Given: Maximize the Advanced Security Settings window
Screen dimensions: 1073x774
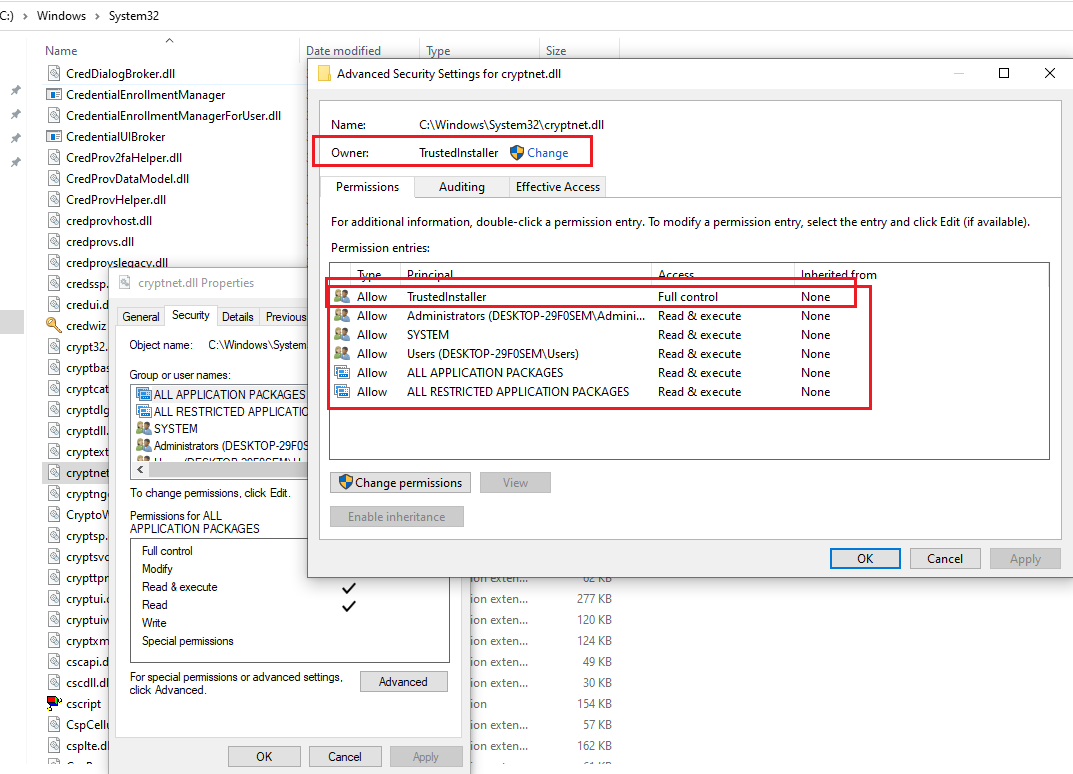Looking at the screenshot, I should [1004, 73].
